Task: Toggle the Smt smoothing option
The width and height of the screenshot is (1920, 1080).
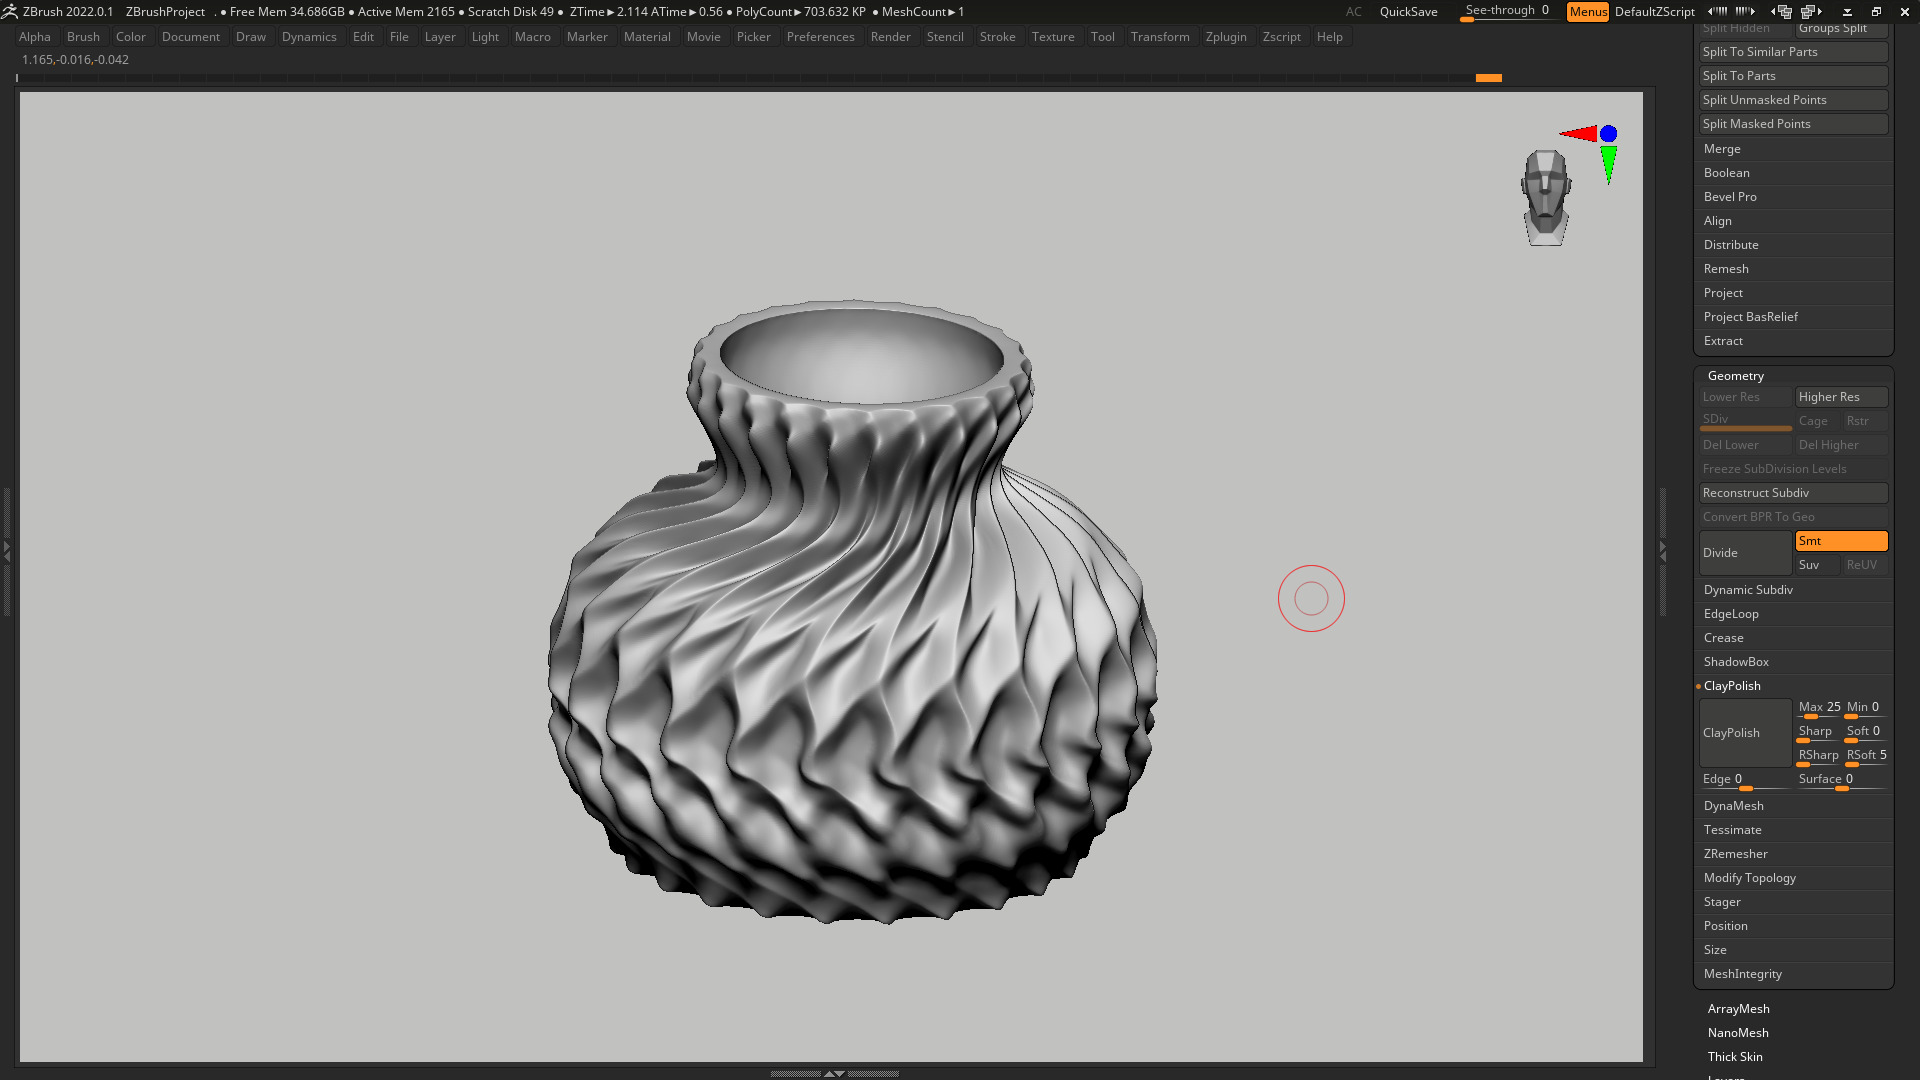Action: (x=1841, y=541)
